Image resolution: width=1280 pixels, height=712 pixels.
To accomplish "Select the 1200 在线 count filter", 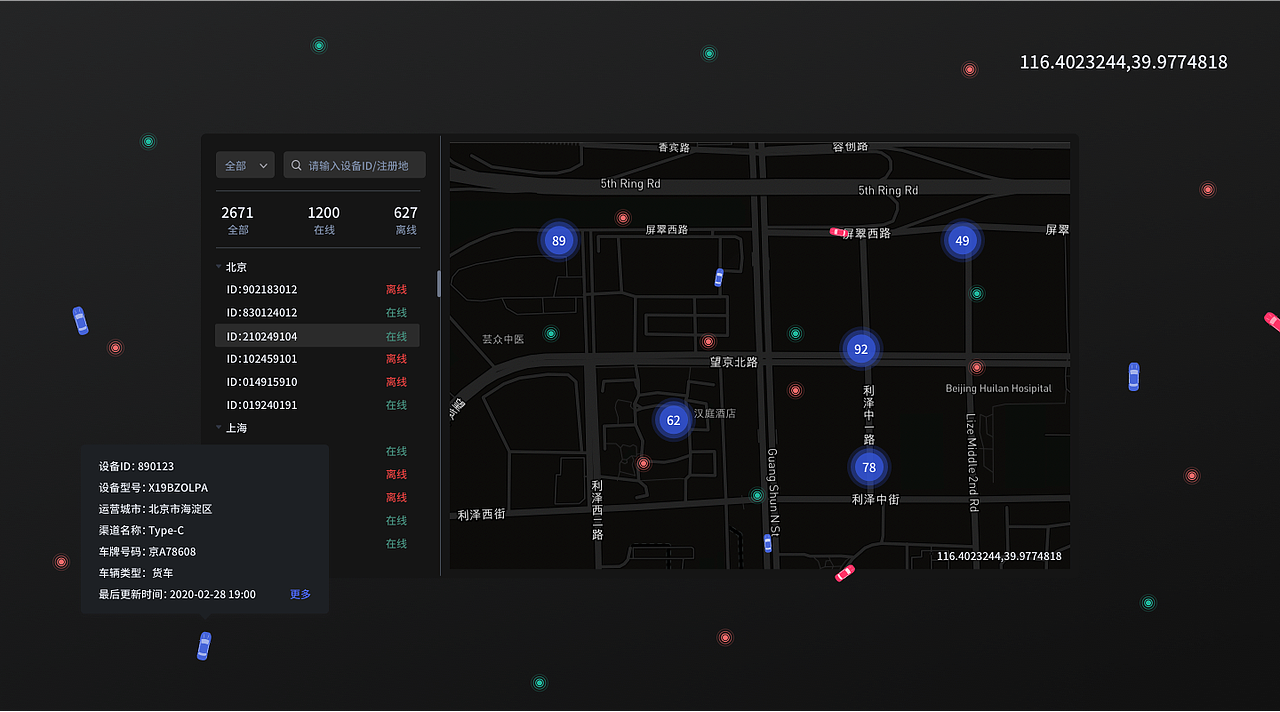I will [x=323, y=220].
